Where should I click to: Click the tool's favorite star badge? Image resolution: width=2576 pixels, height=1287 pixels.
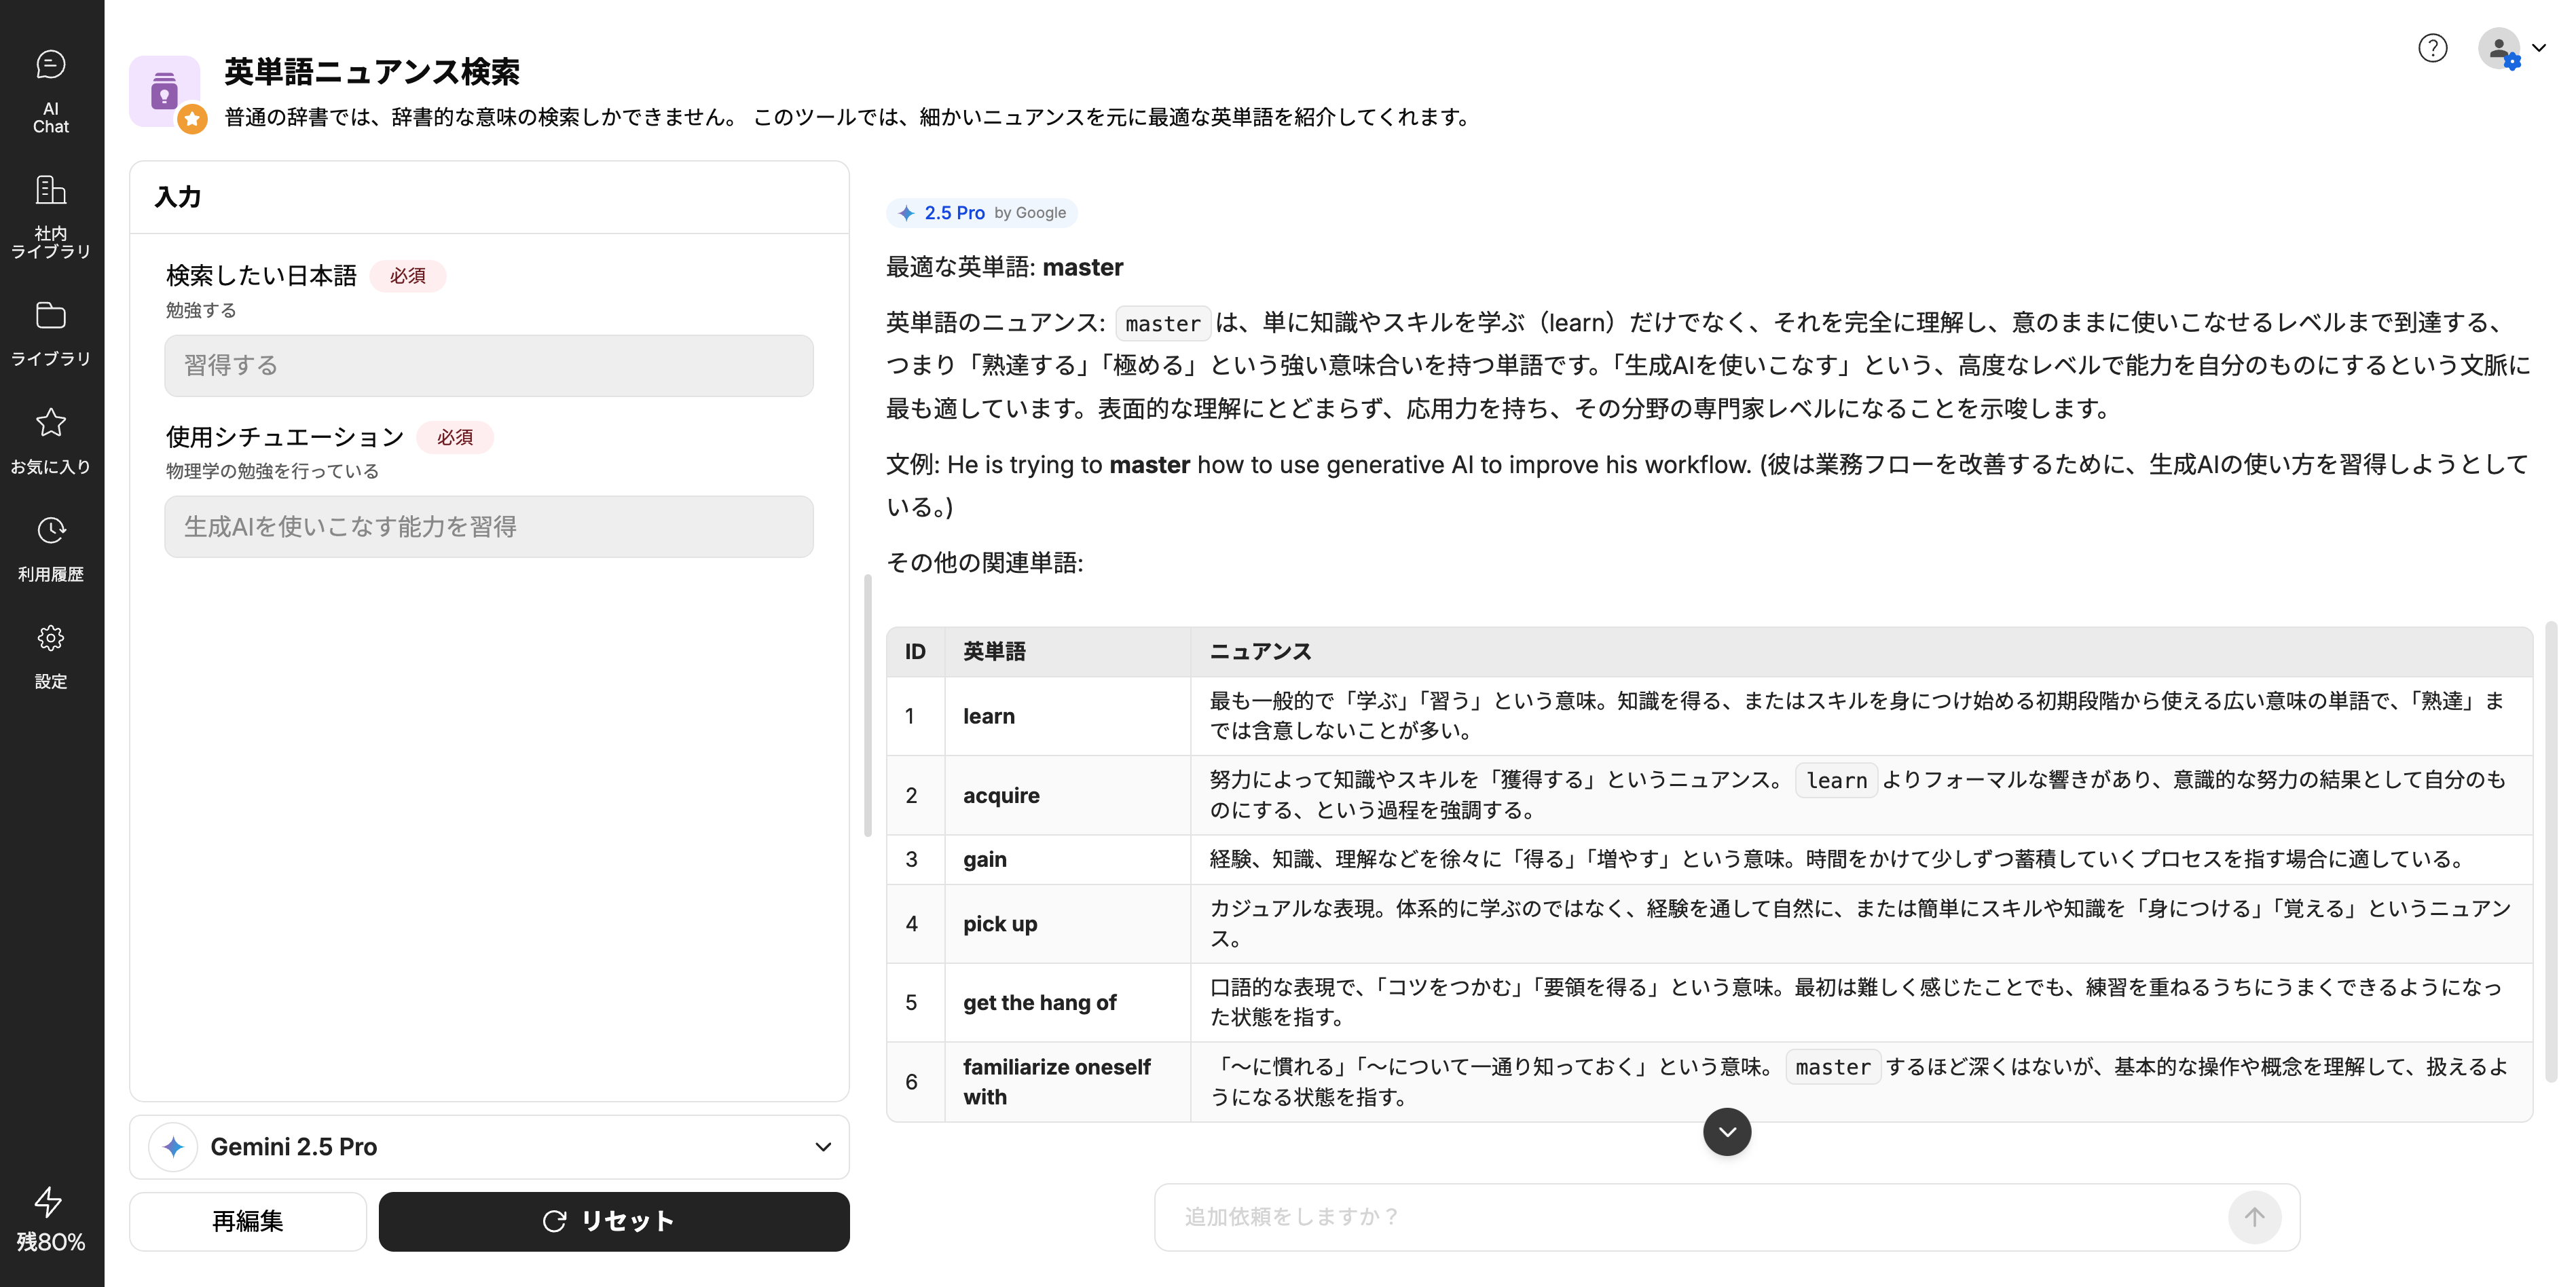tap(192, 120)
